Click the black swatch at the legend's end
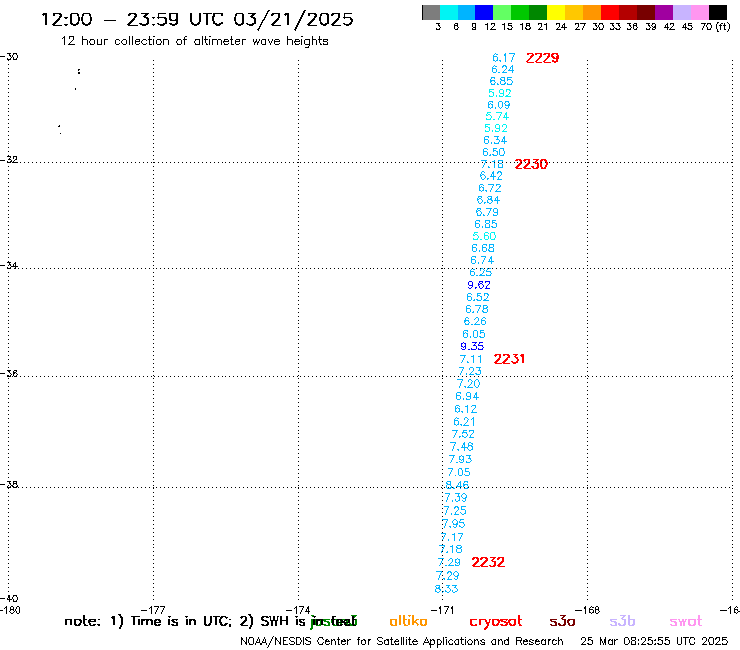This screenshot has width=740, height=650. point(717,12)
